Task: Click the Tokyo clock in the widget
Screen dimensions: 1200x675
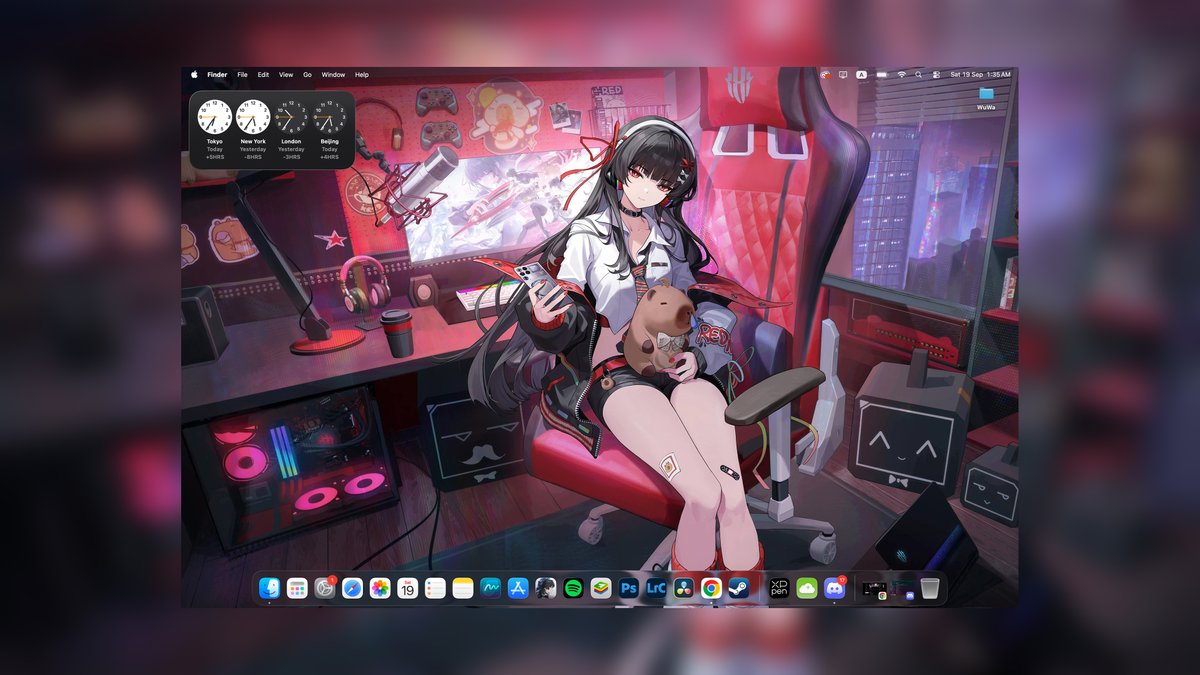Action: (214, 117)
